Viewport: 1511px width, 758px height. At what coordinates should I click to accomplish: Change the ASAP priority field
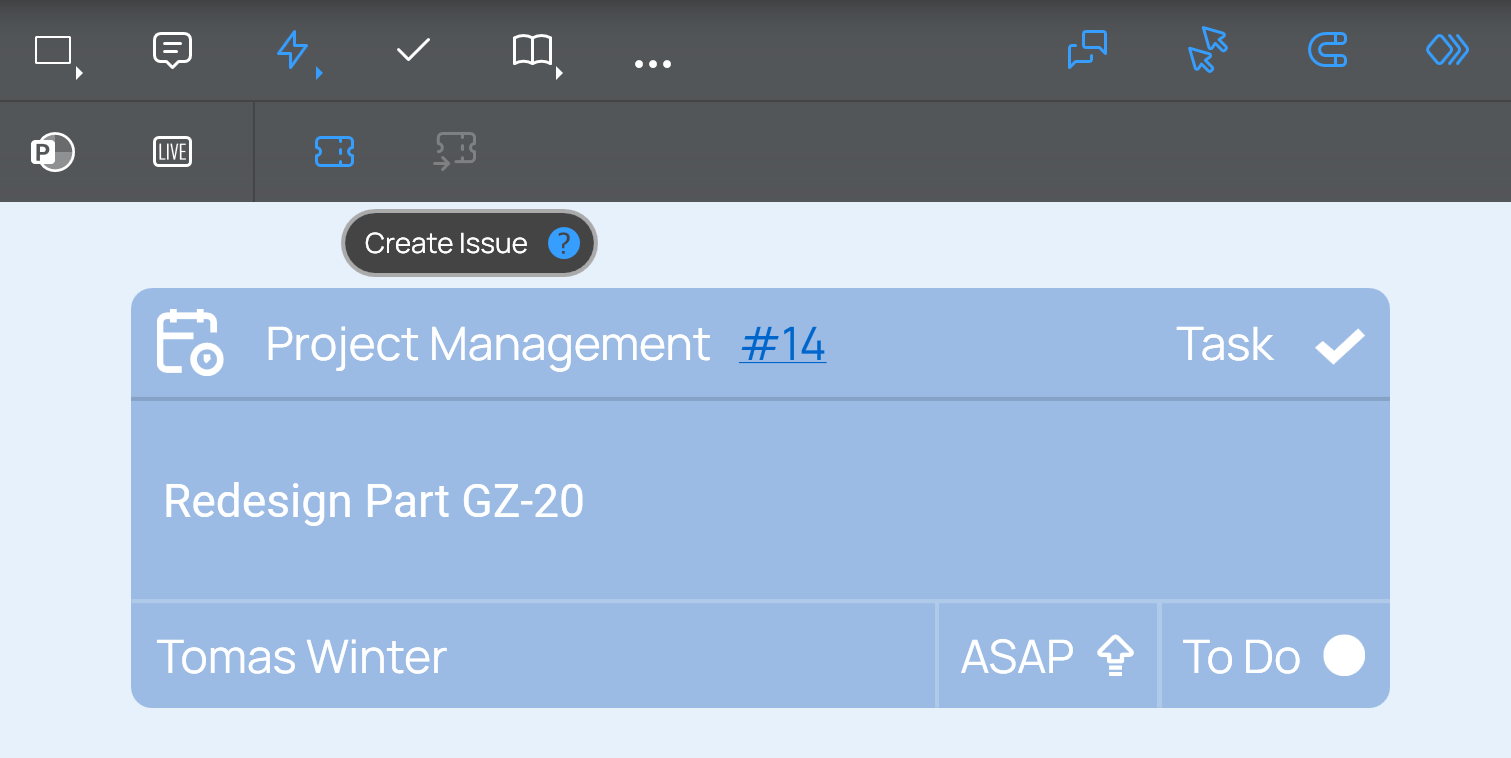[x=1046, y=657]
